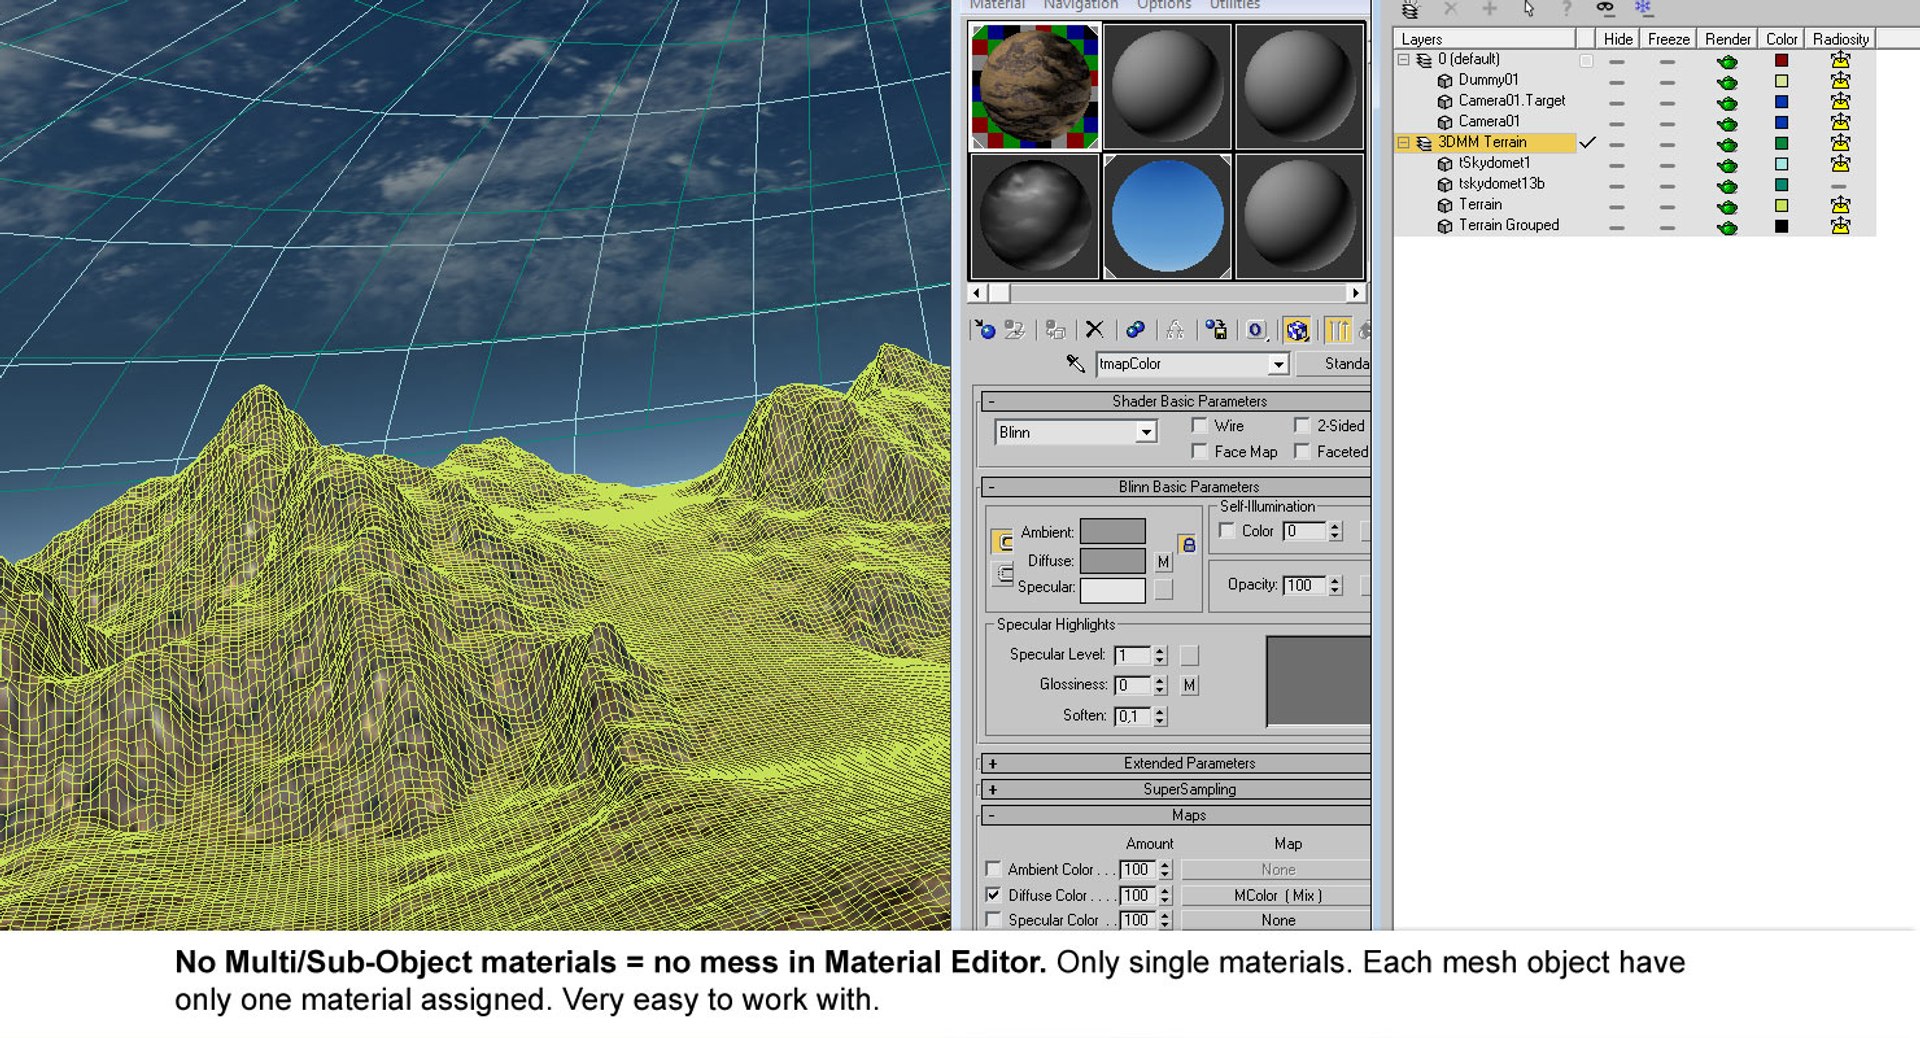
Task: Expand the SuperSampling rollout
Action: (x=1176, y=789)
